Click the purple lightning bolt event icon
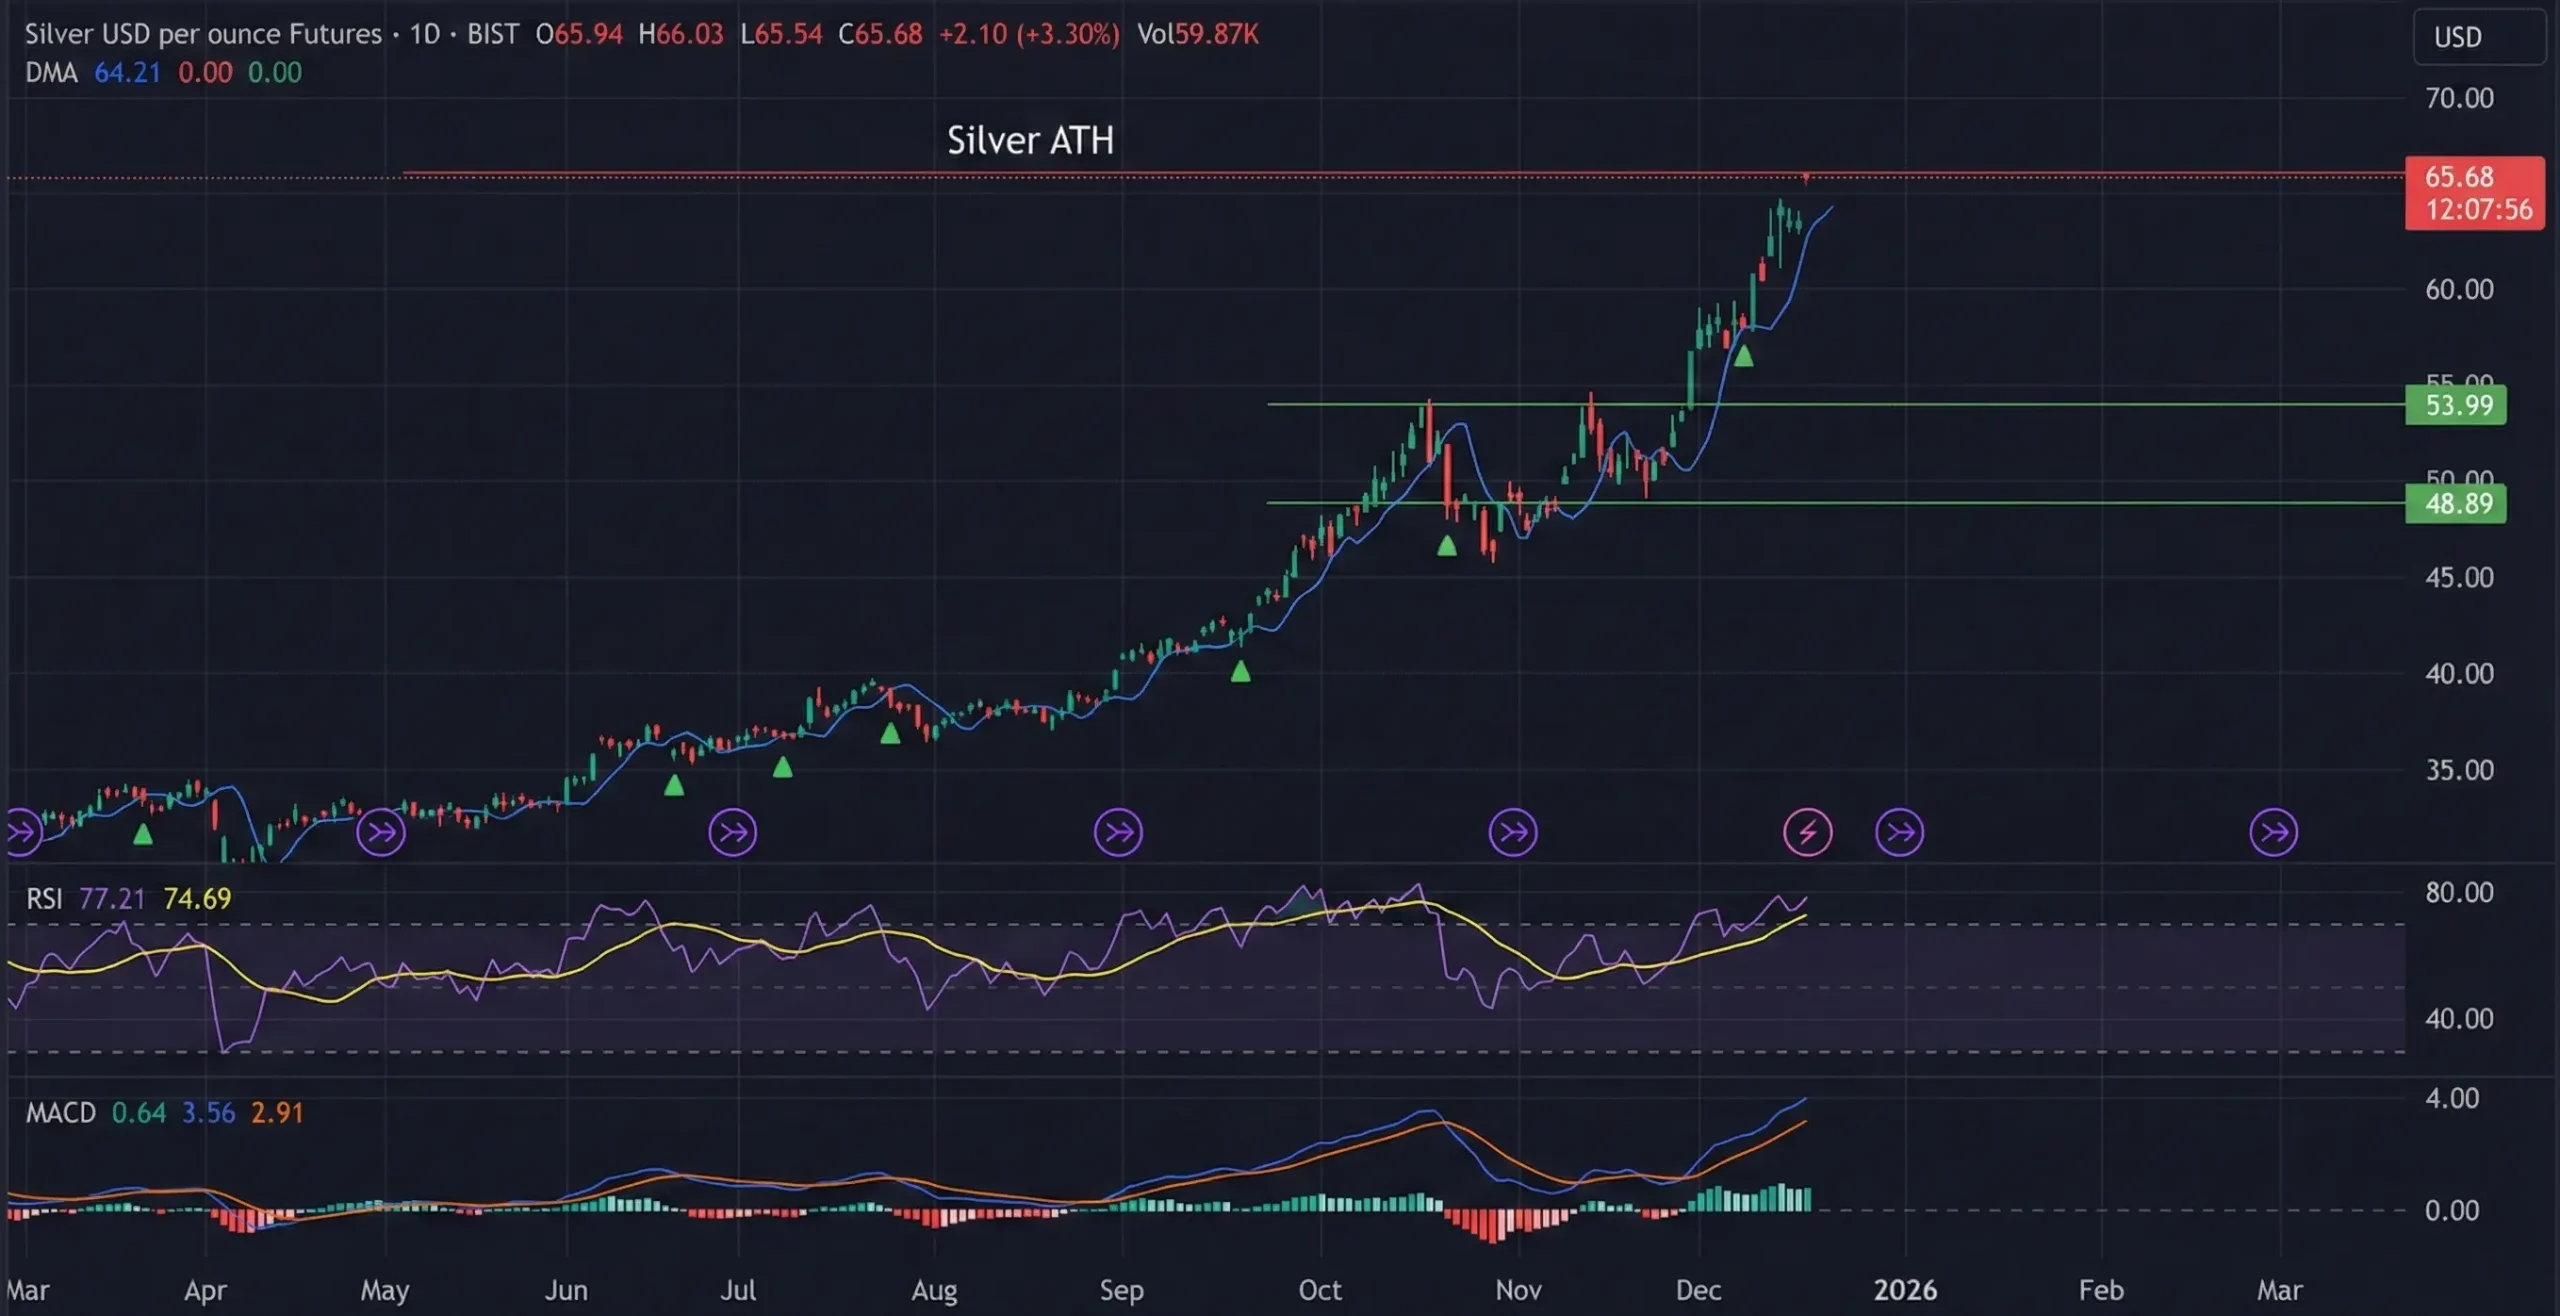This screenshot has height=1316, width=2560. click(1807, 832)
